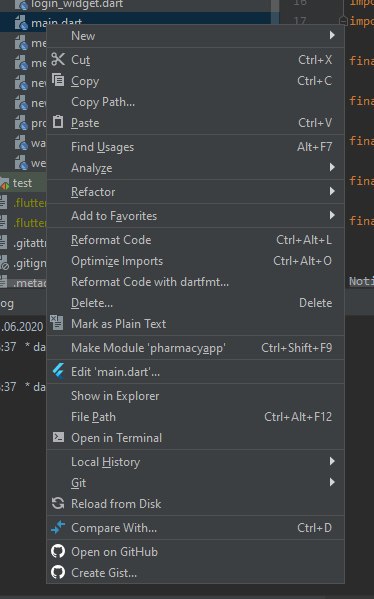Image resolution: width=374 pixels, height=599 pixels.
Task: Click the Mark as Plain Text icon
Action: (57, 322)
